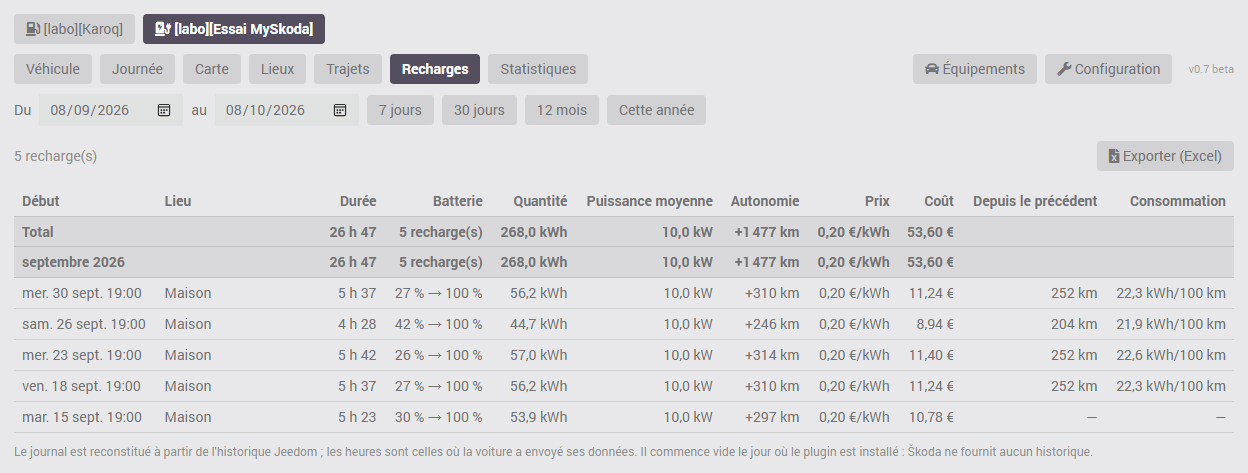The width and height of the screenshot is (1248, 473).
Task: Filter on the last 30 jours
Action: pos(480,110)
